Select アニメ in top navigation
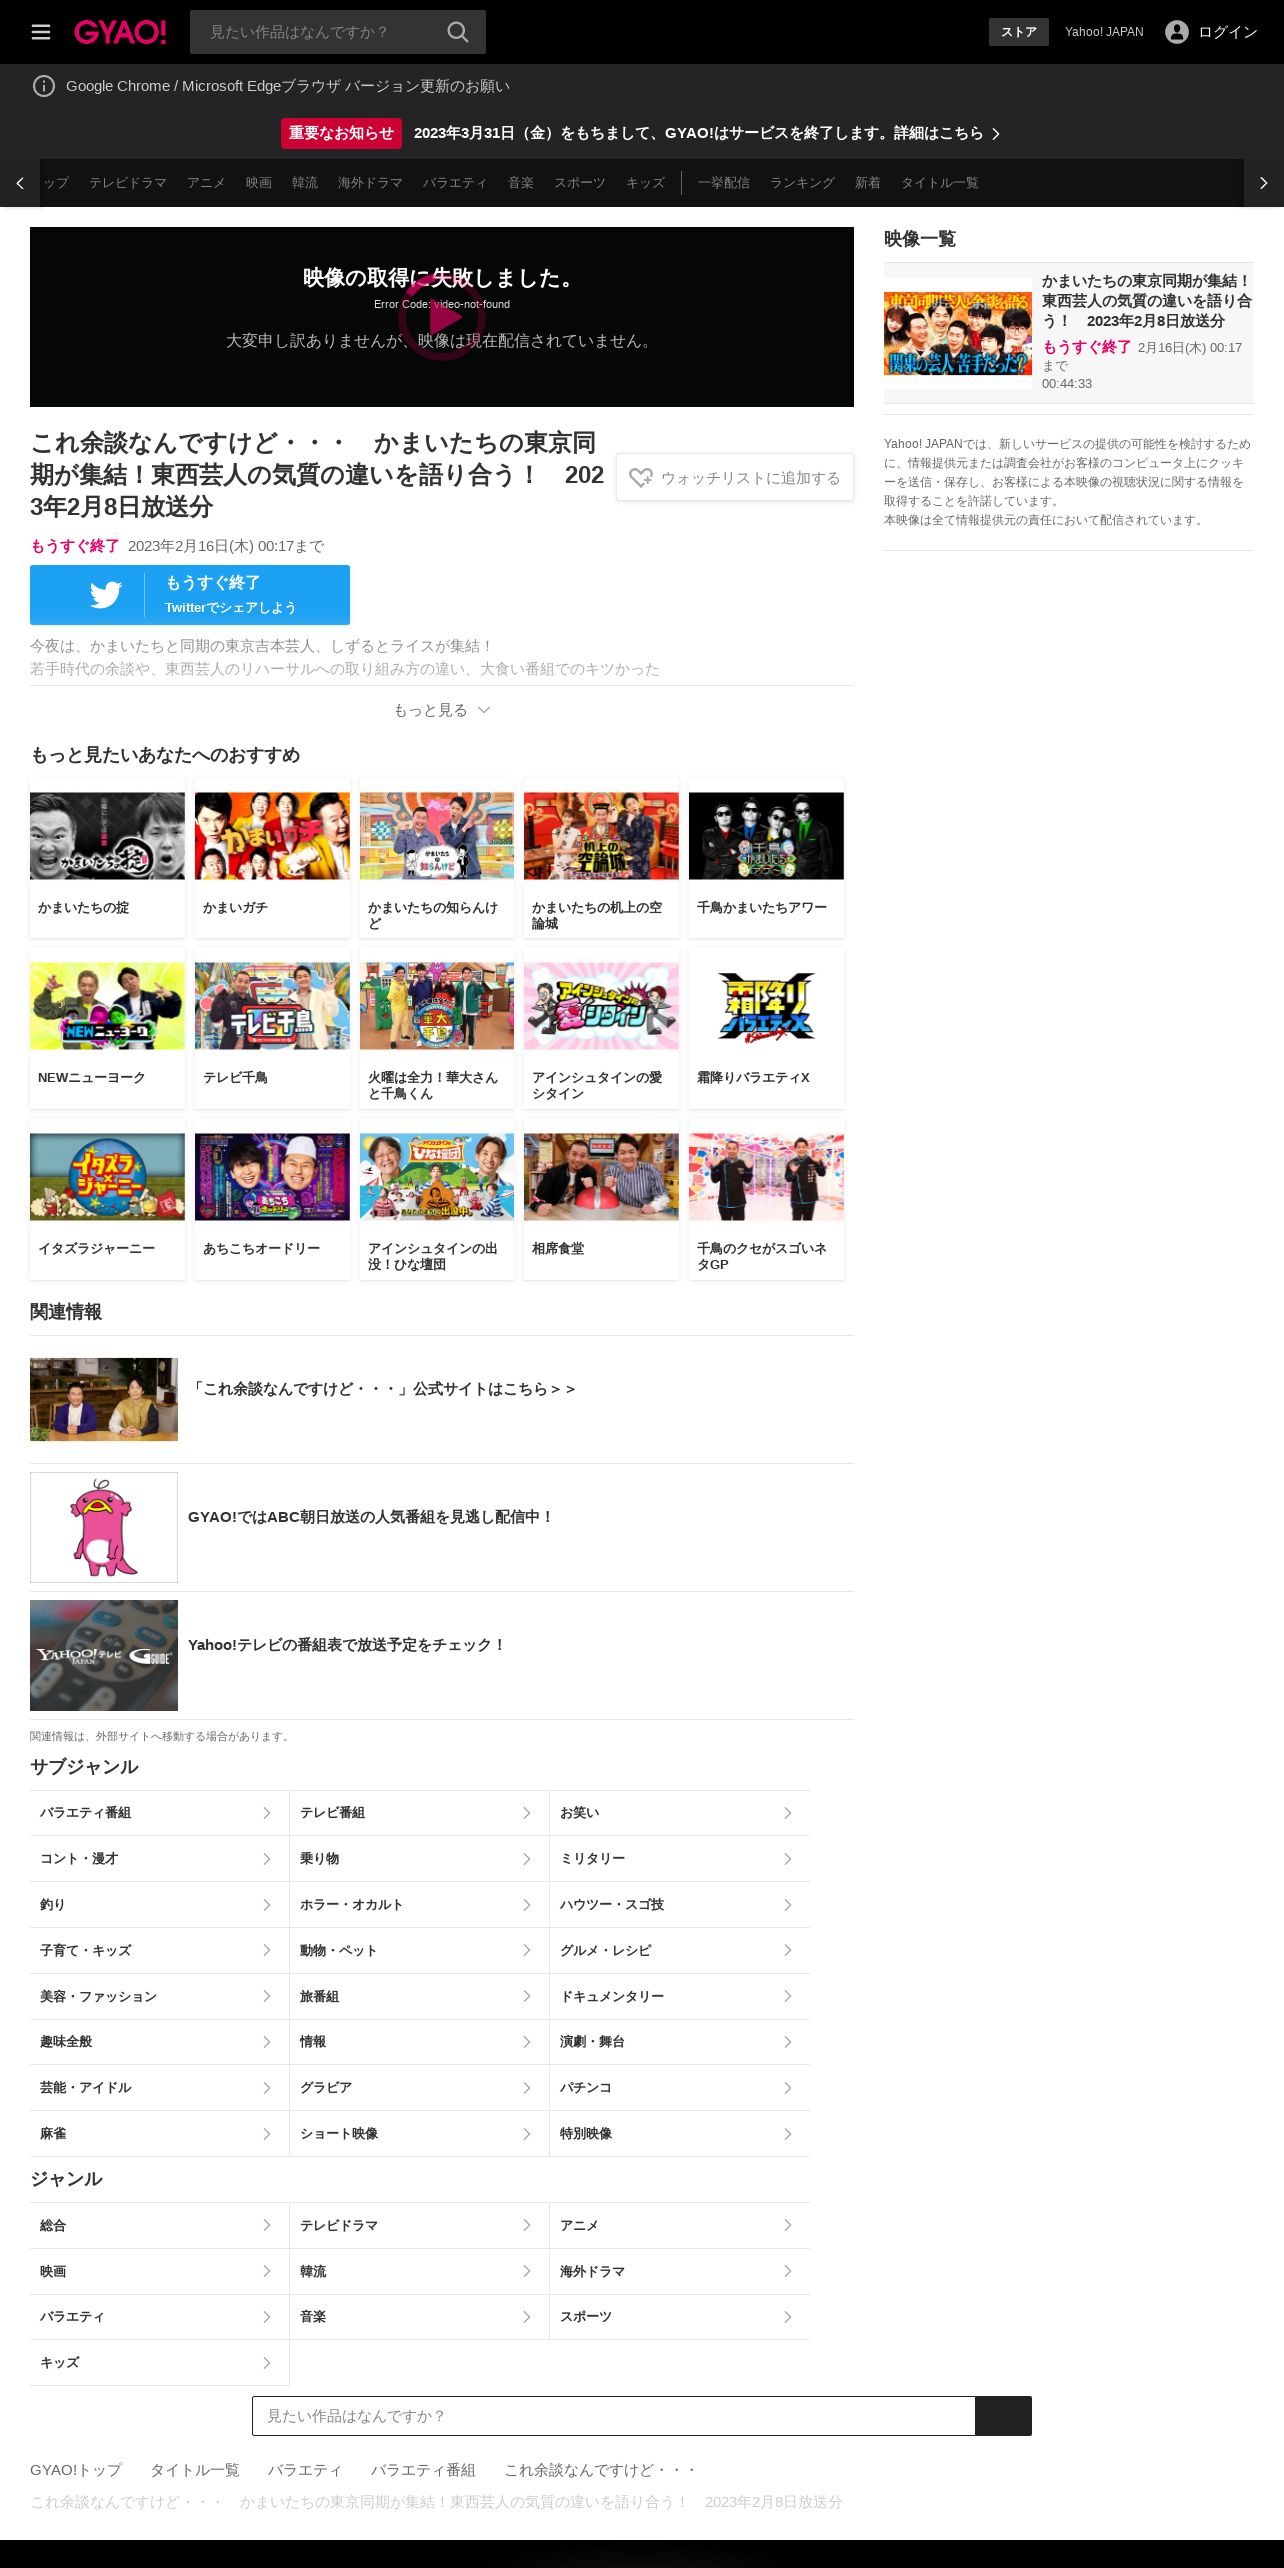Screen dimensions: 1284x2568 tap(206, 183)
